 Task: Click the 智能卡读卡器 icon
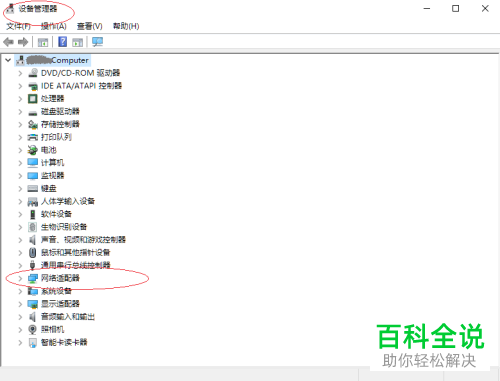pos(33,342)
